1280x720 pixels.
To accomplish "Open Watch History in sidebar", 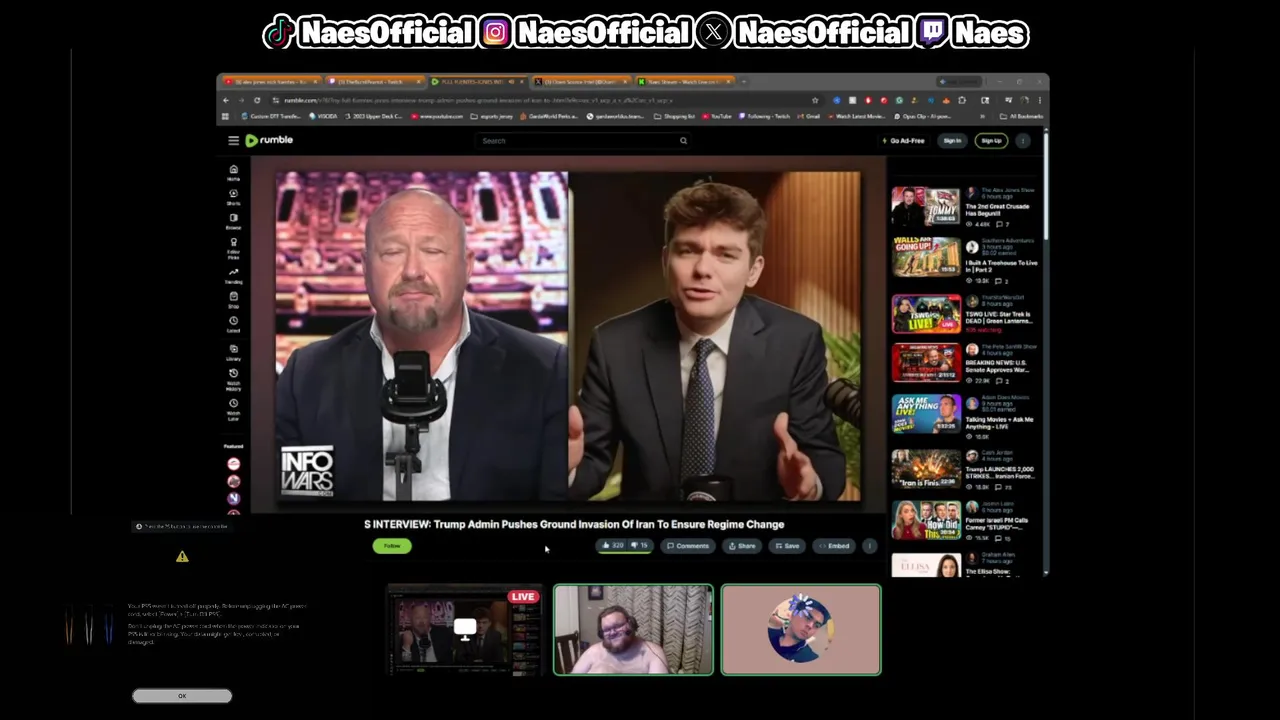I will tap(233, 380).
